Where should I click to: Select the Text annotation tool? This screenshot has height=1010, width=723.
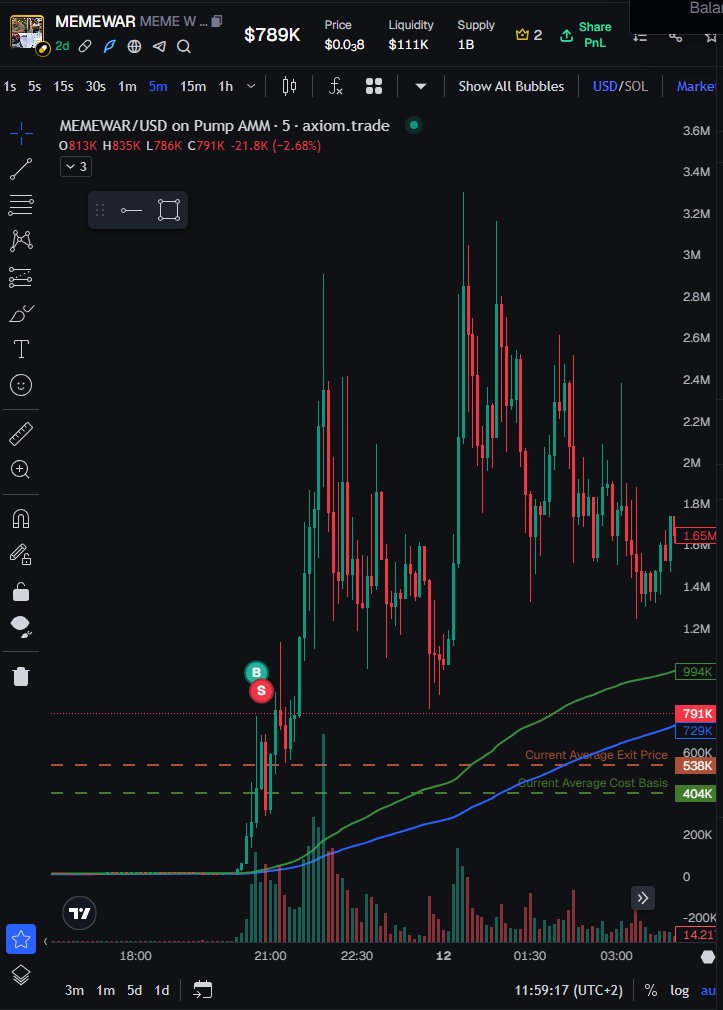pos(21,349)
